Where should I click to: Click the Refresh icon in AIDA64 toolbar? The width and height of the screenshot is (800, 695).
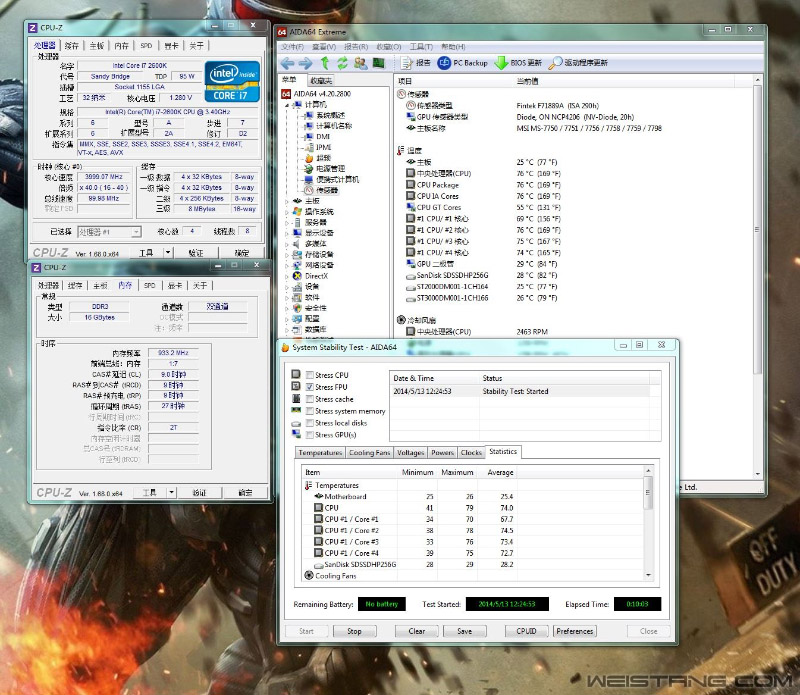[x=342, y=63]
